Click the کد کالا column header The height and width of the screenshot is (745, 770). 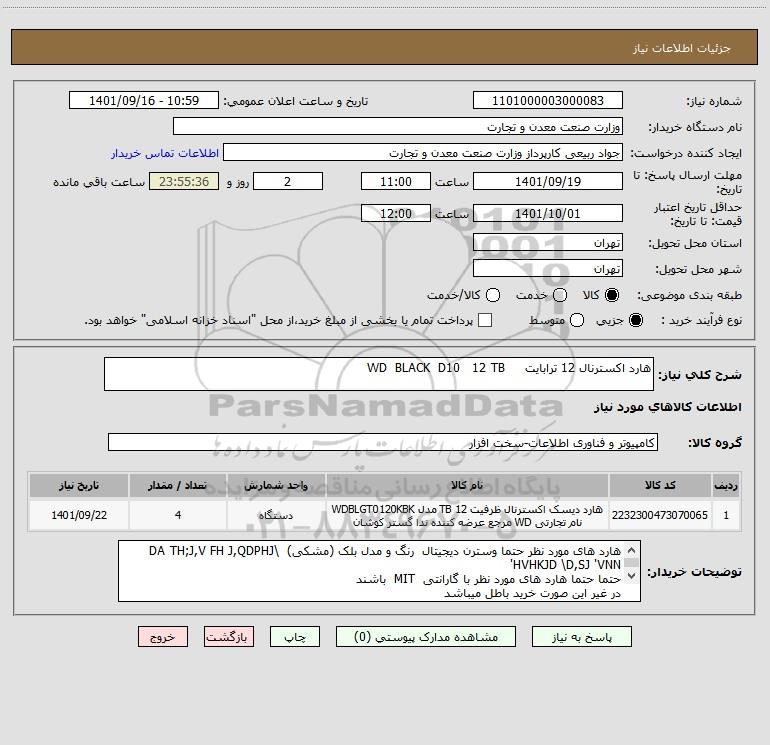pyautogui.click(x=660, y=485)
